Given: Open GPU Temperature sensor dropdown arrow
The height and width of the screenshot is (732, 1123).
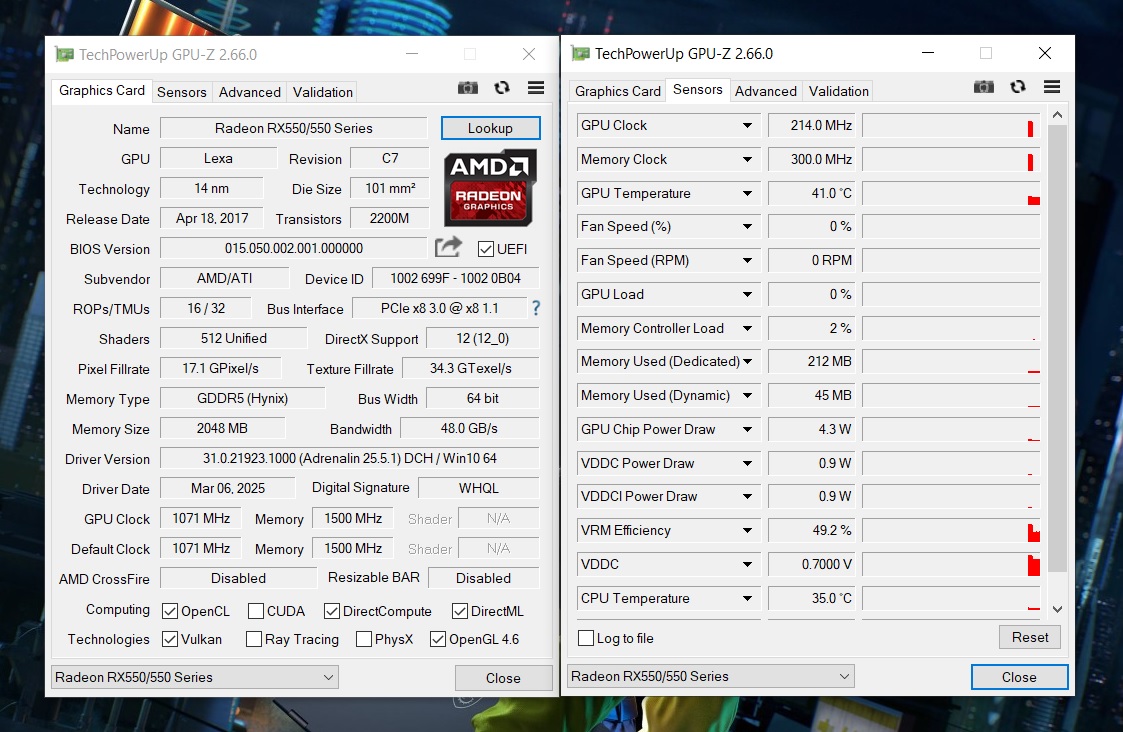Looking at the screenshot, I should point(747,193).
